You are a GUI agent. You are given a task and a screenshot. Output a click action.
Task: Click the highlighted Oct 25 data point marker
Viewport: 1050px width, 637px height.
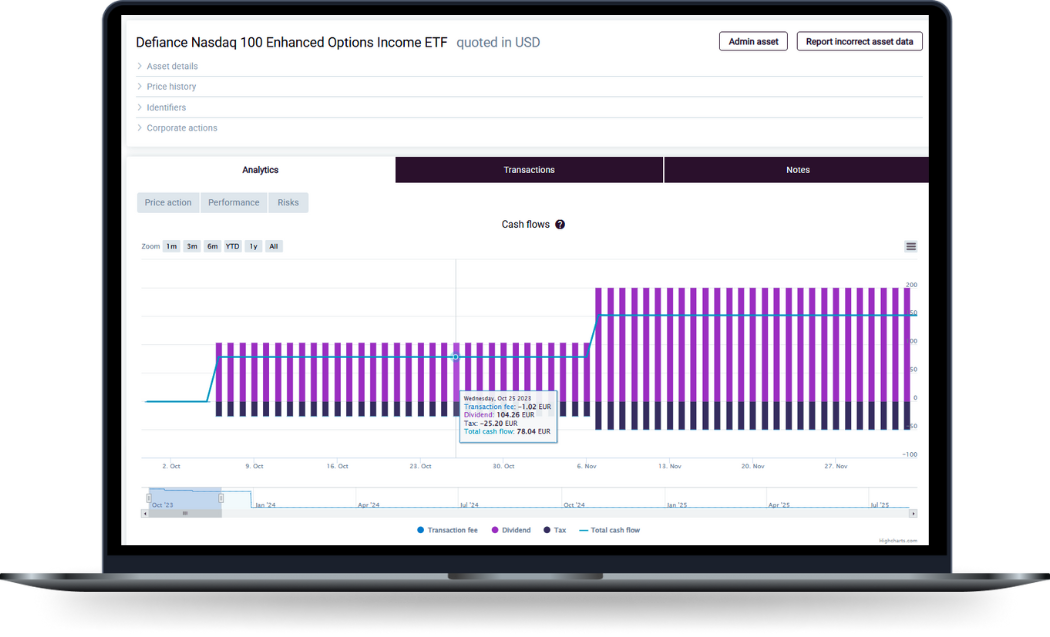pos(455,357)
